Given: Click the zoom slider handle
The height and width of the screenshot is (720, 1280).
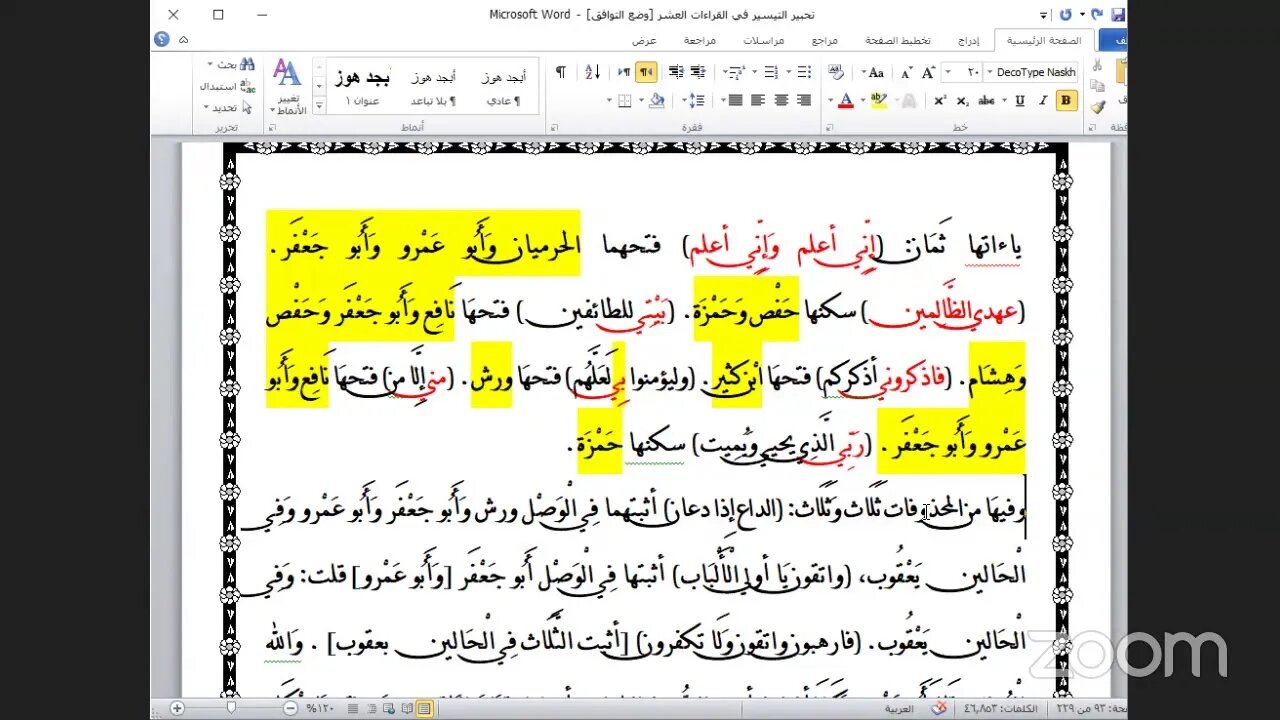Looking at the screenshot, I should [232, 708].
